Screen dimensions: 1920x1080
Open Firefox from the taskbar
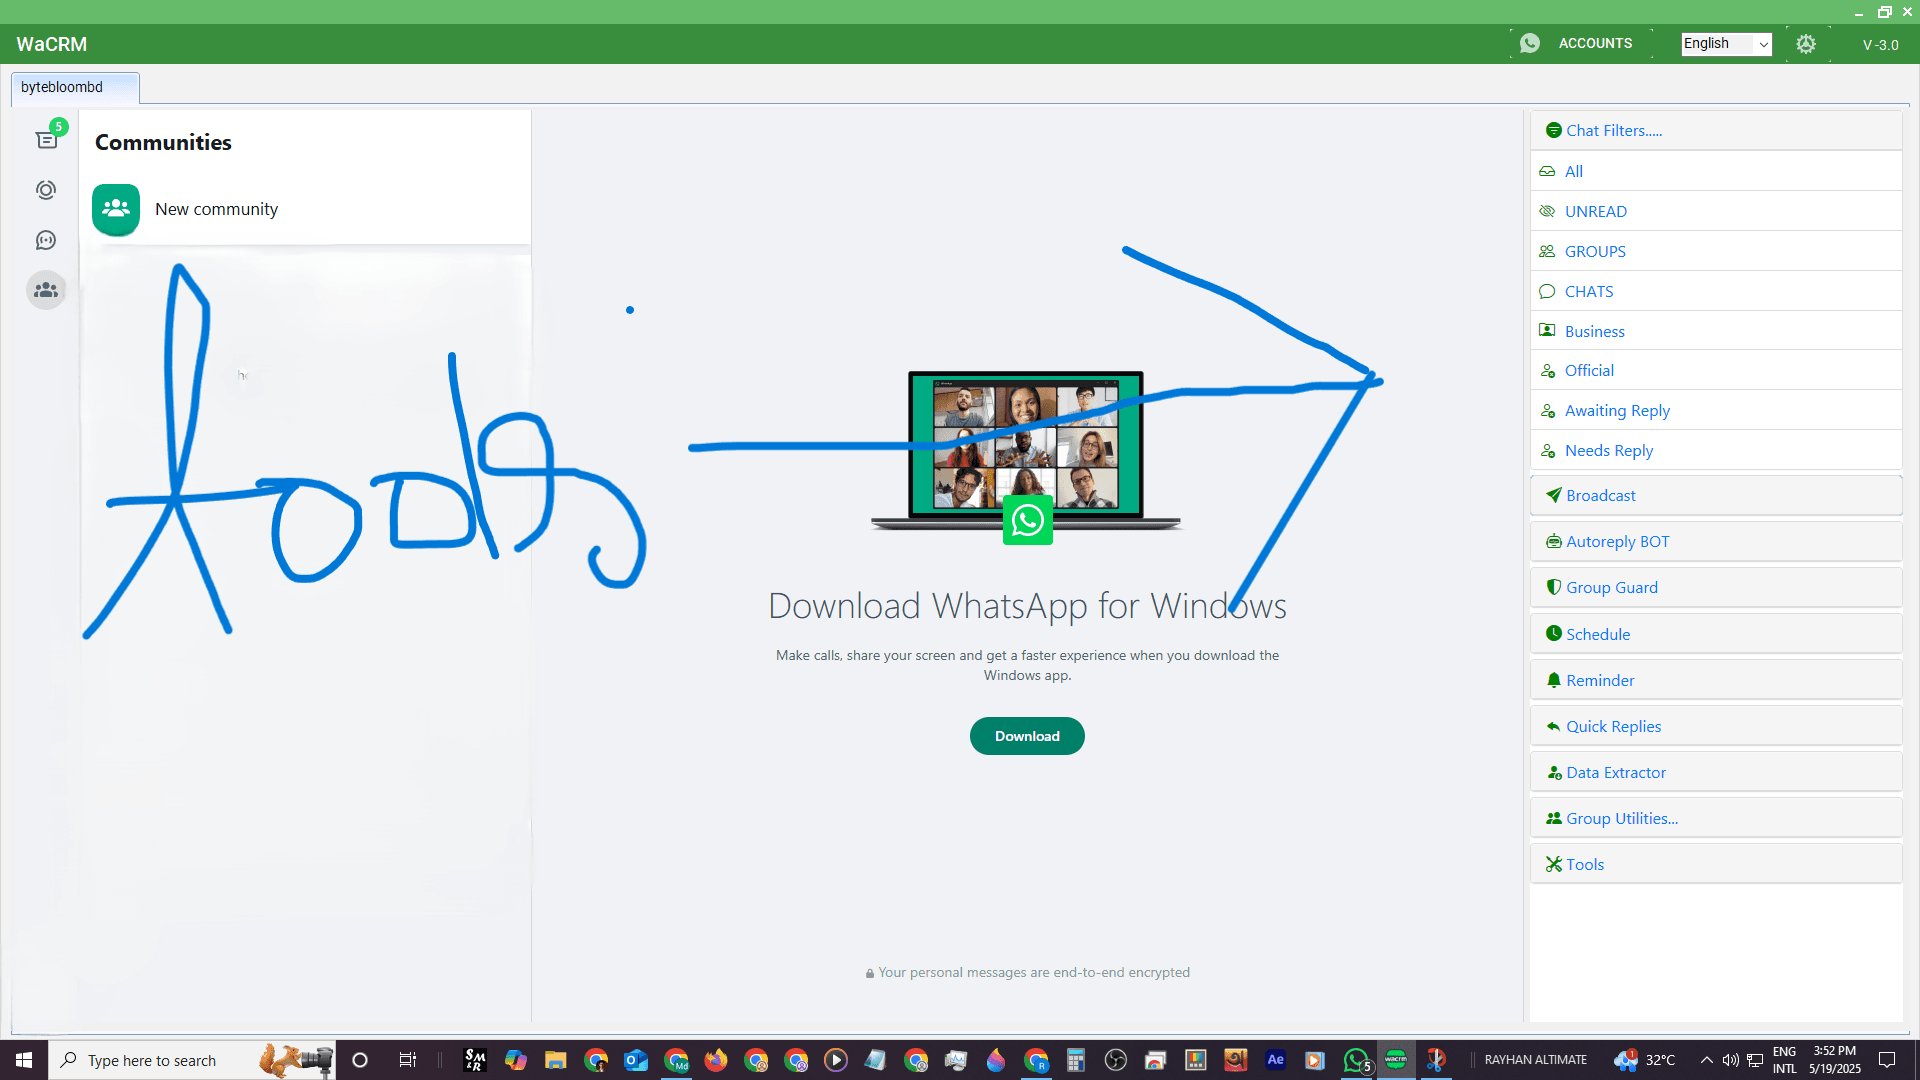click(716, 1060)
